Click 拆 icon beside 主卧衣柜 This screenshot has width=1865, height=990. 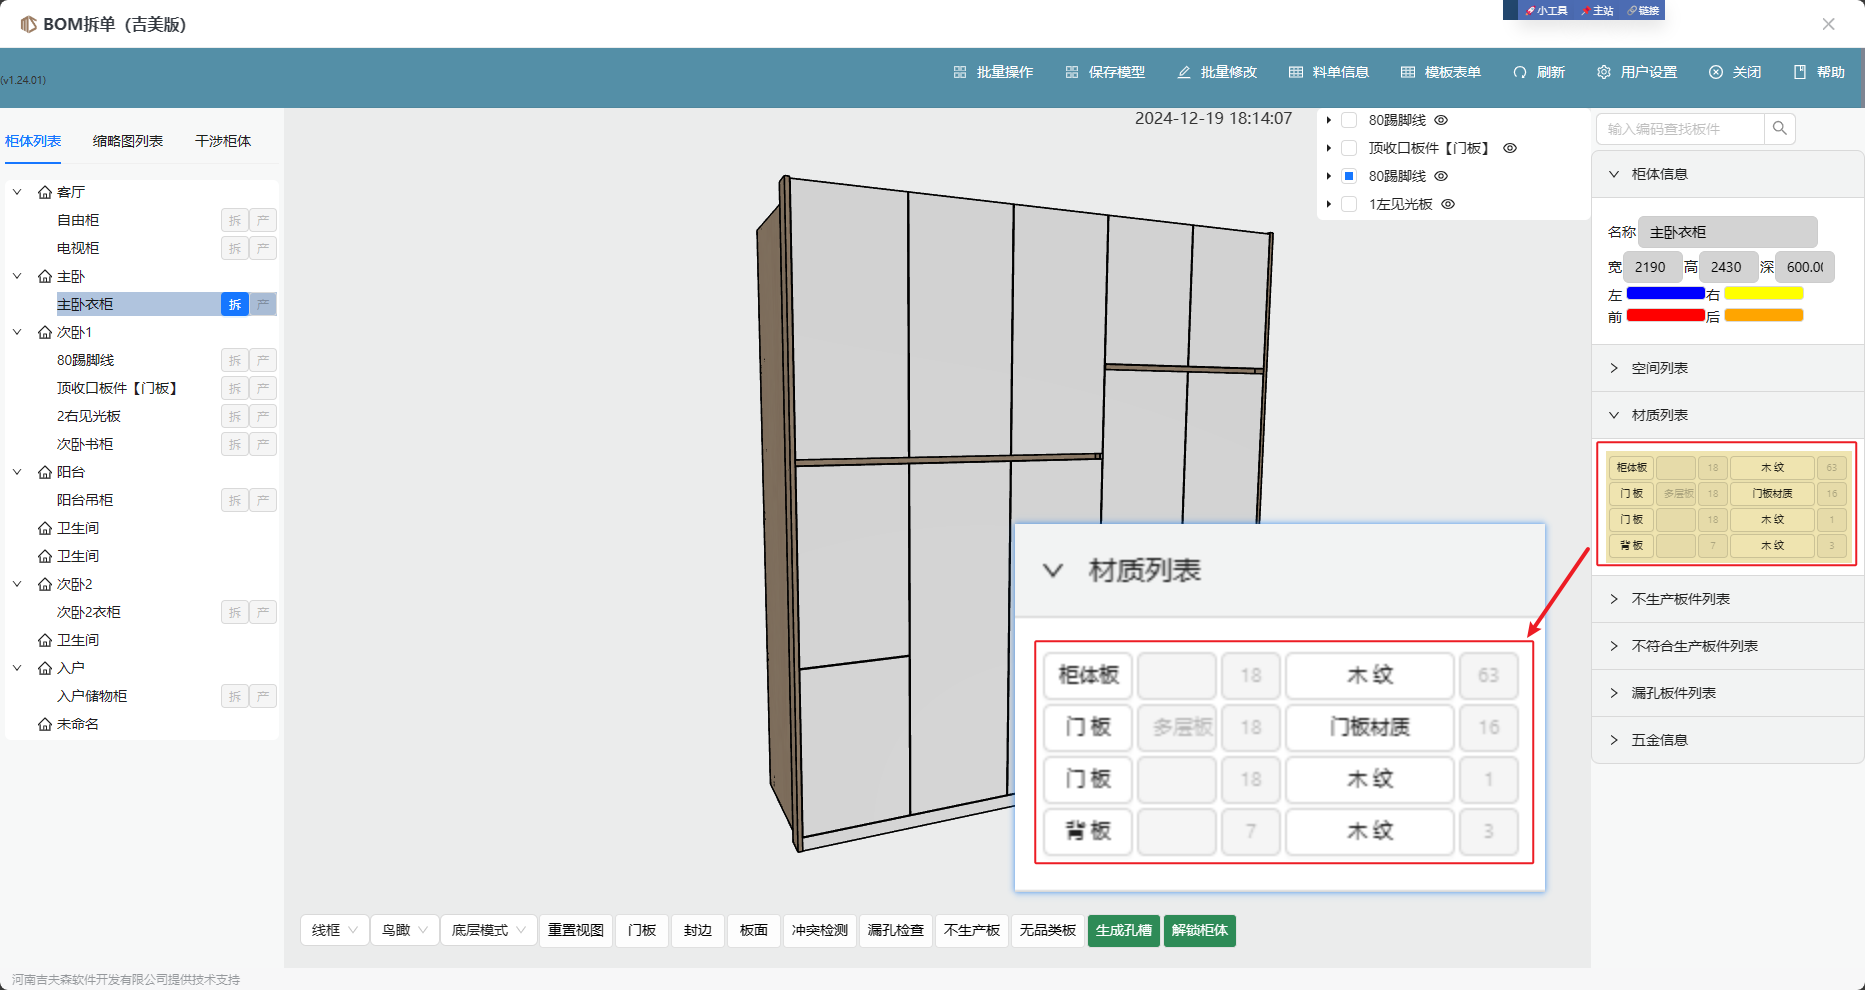(234, 304)
